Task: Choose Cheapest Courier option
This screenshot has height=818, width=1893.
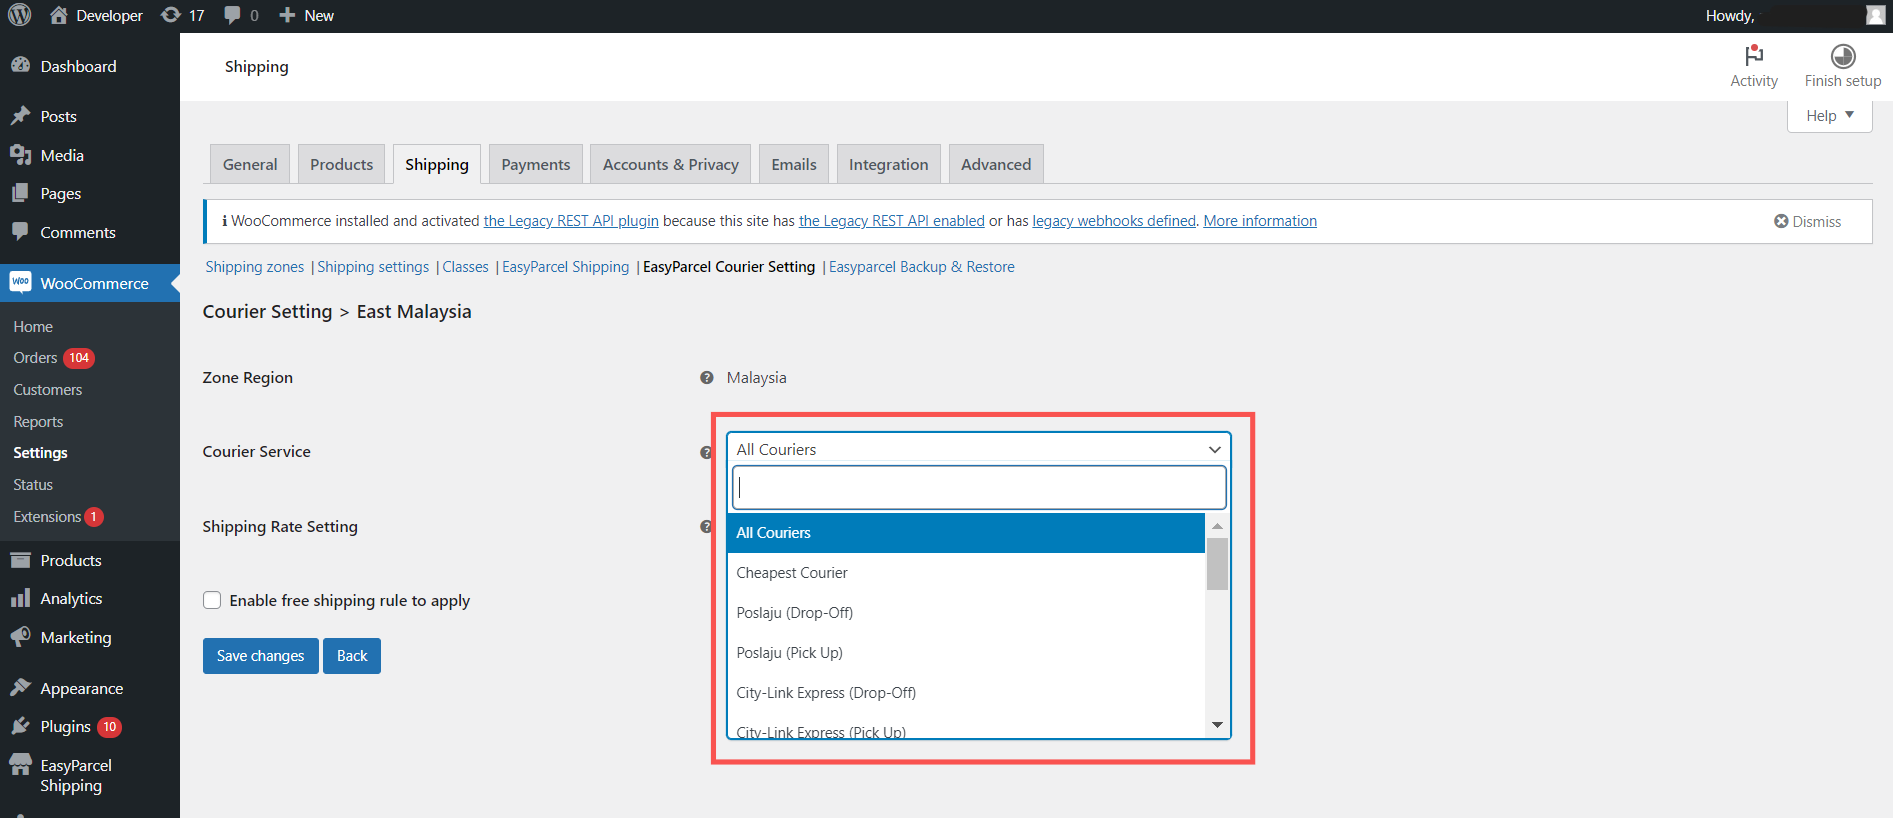Action: [966, 573]
